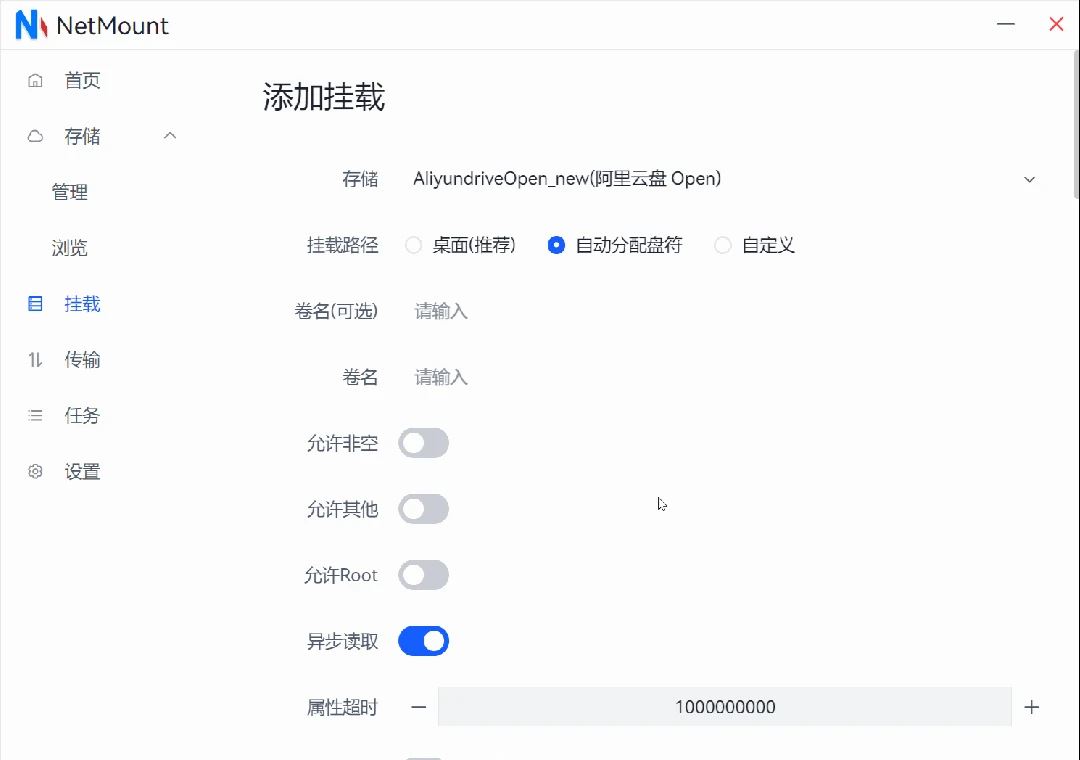
Task: Close the NetMount window
Action: [x=1056, y=24]
